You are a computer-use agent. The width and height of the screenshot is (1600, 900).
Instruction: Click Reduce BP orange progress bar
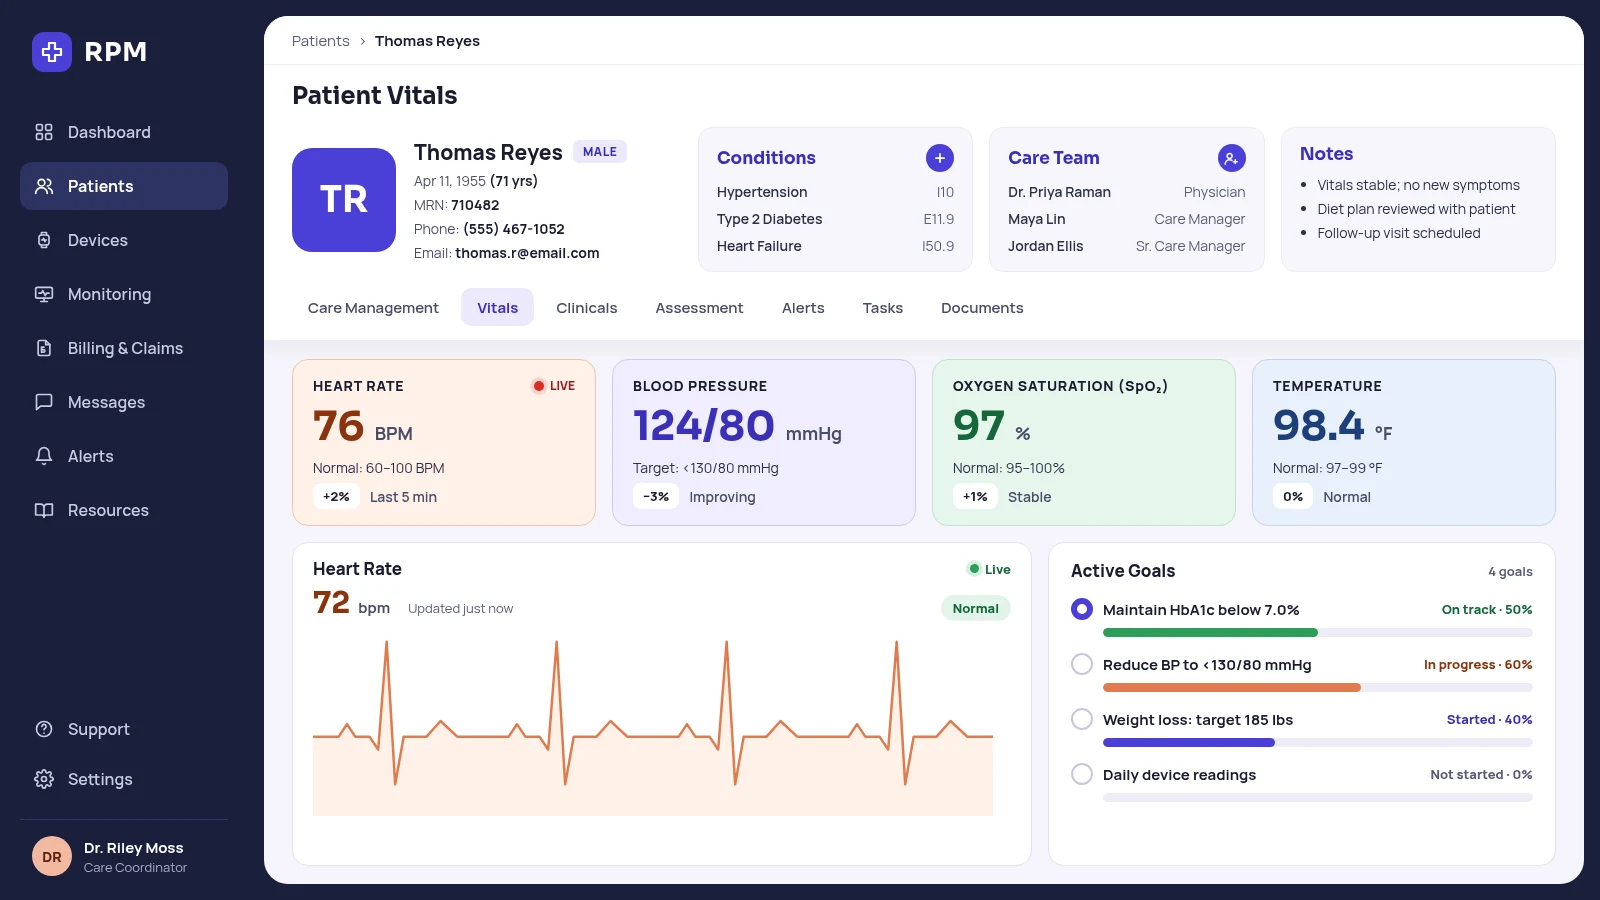(x=1232, y=688)
